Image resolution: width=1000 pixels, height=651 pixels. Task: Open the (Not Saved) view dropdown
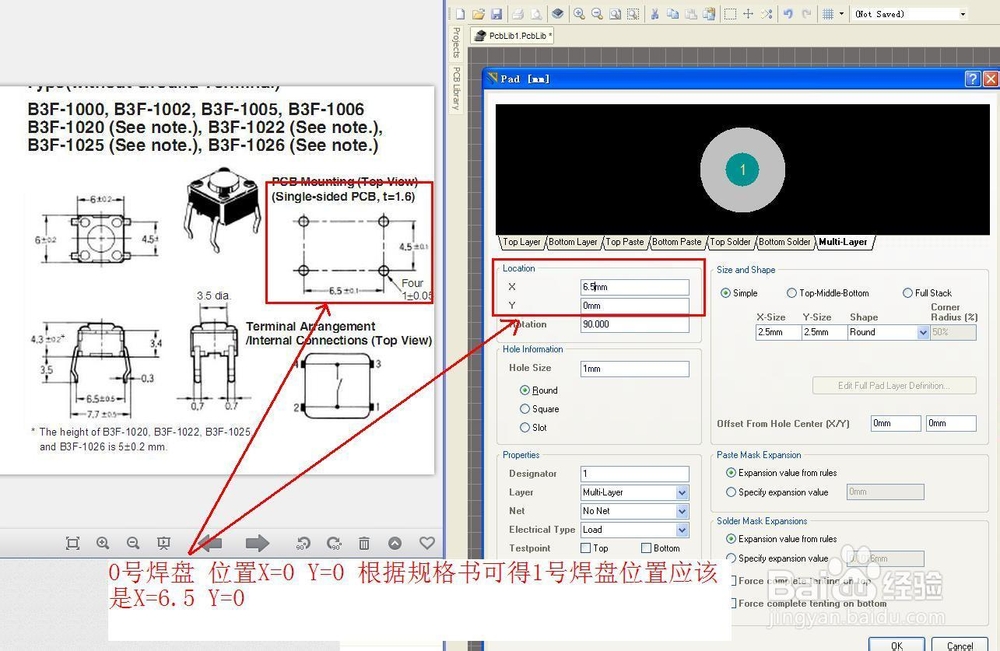[963, 14]
